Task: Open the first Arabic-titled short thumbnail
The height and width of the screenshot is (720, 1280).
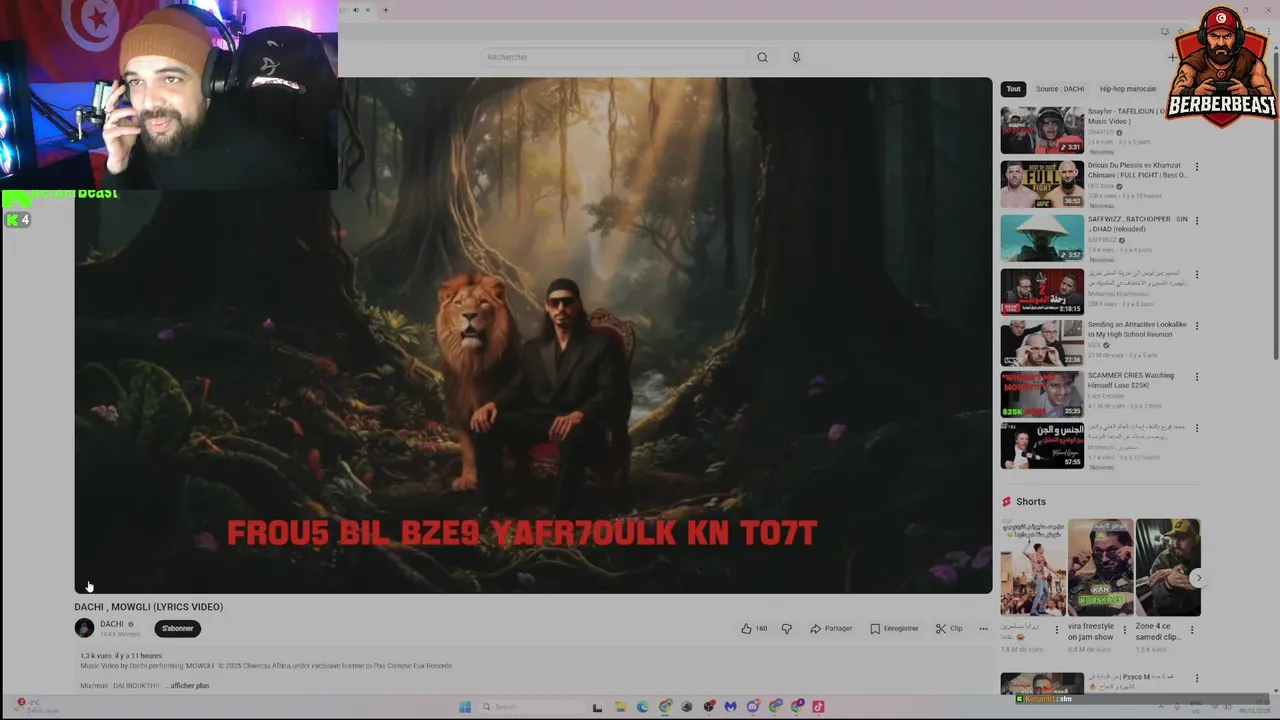Action: [1033, 567]
